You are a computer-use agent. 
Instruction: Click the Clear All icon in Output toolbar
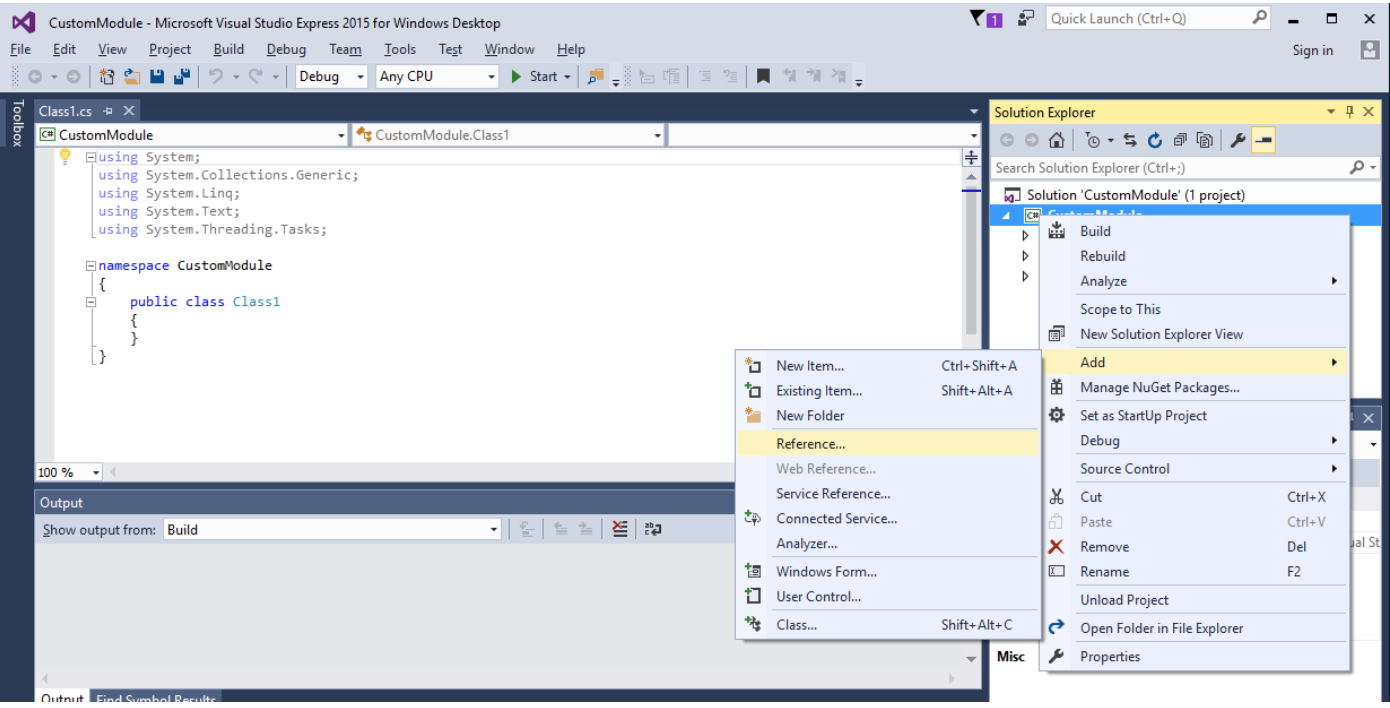click(620, 530)
